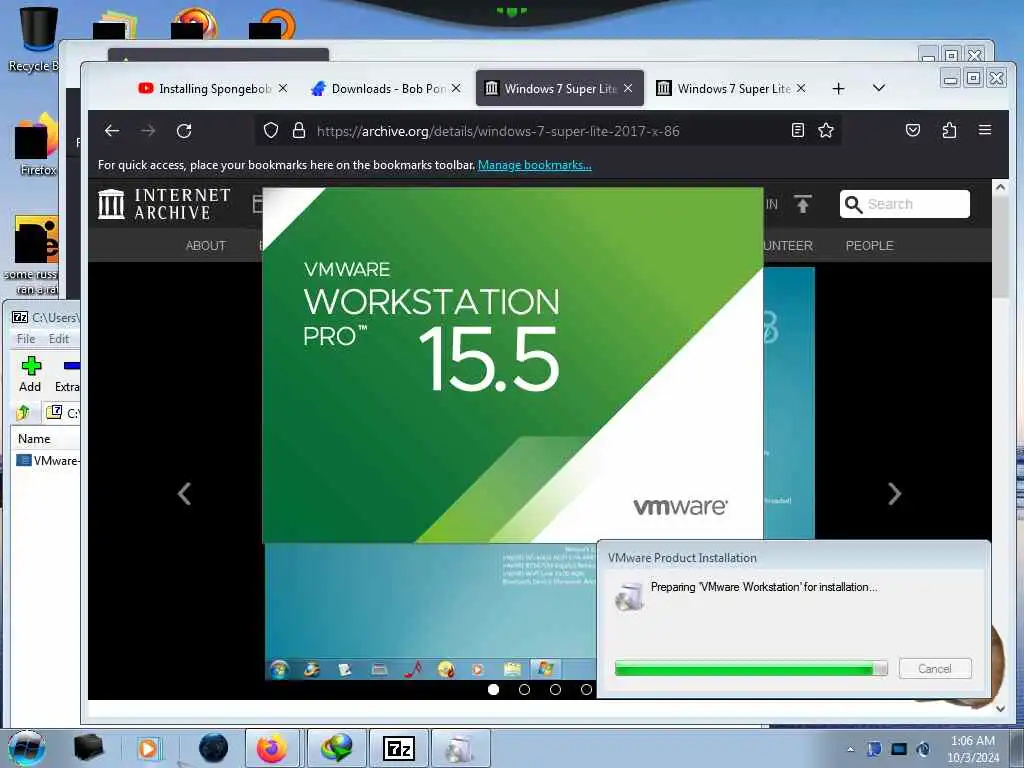Open the 7-Zip File menu
The height and width of the screenshot is (768, 1024).
coord(26,339)
